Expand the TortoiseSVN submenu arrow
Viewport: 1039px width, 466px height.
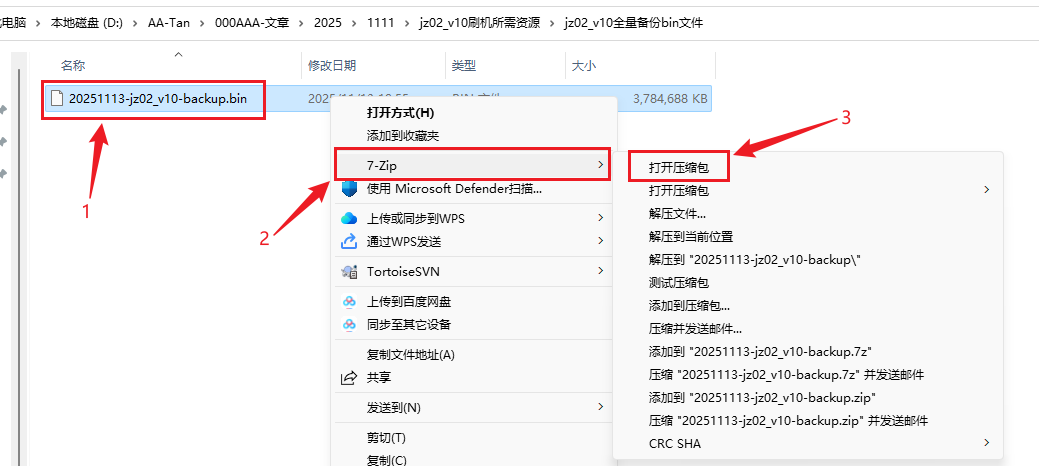(x=600, y=271)
